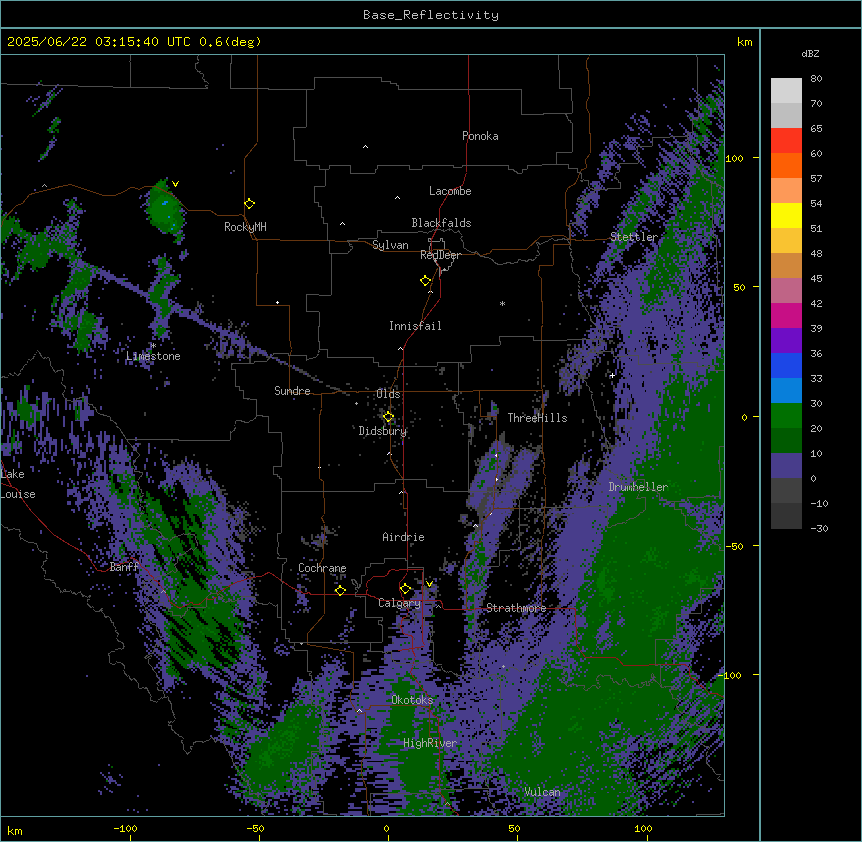This screenshot has height=842, width=862.
Task: Click the asterisk marker above Limestone label
Action: coord(153,346)
